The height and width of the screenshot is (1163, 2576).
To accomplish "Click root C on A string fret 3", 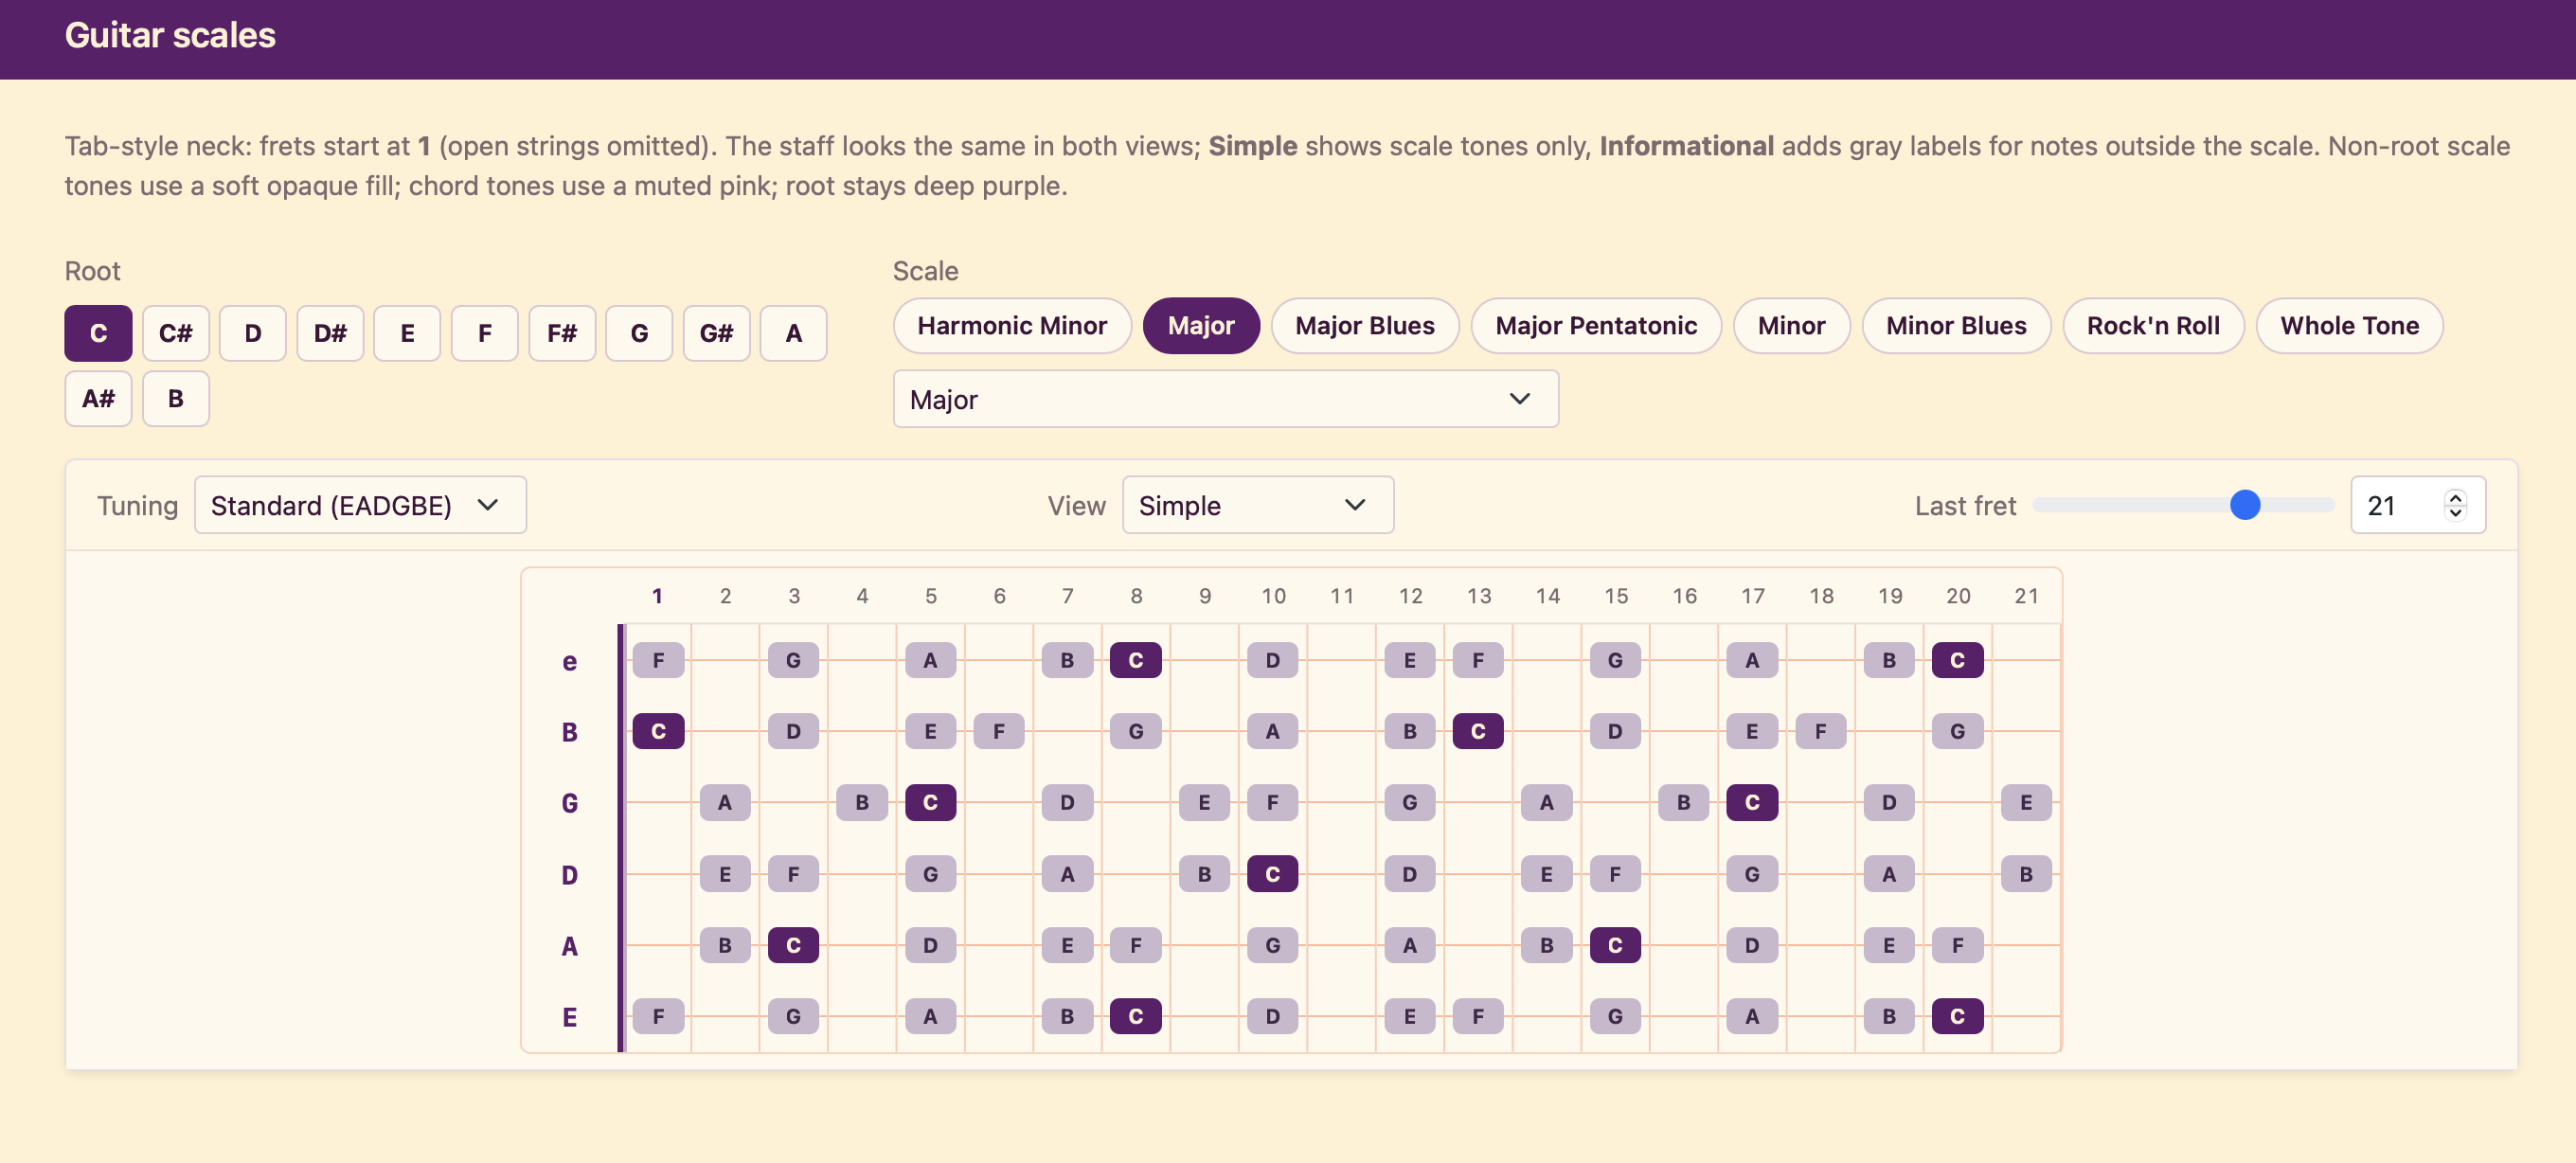I will pos(794,945).
